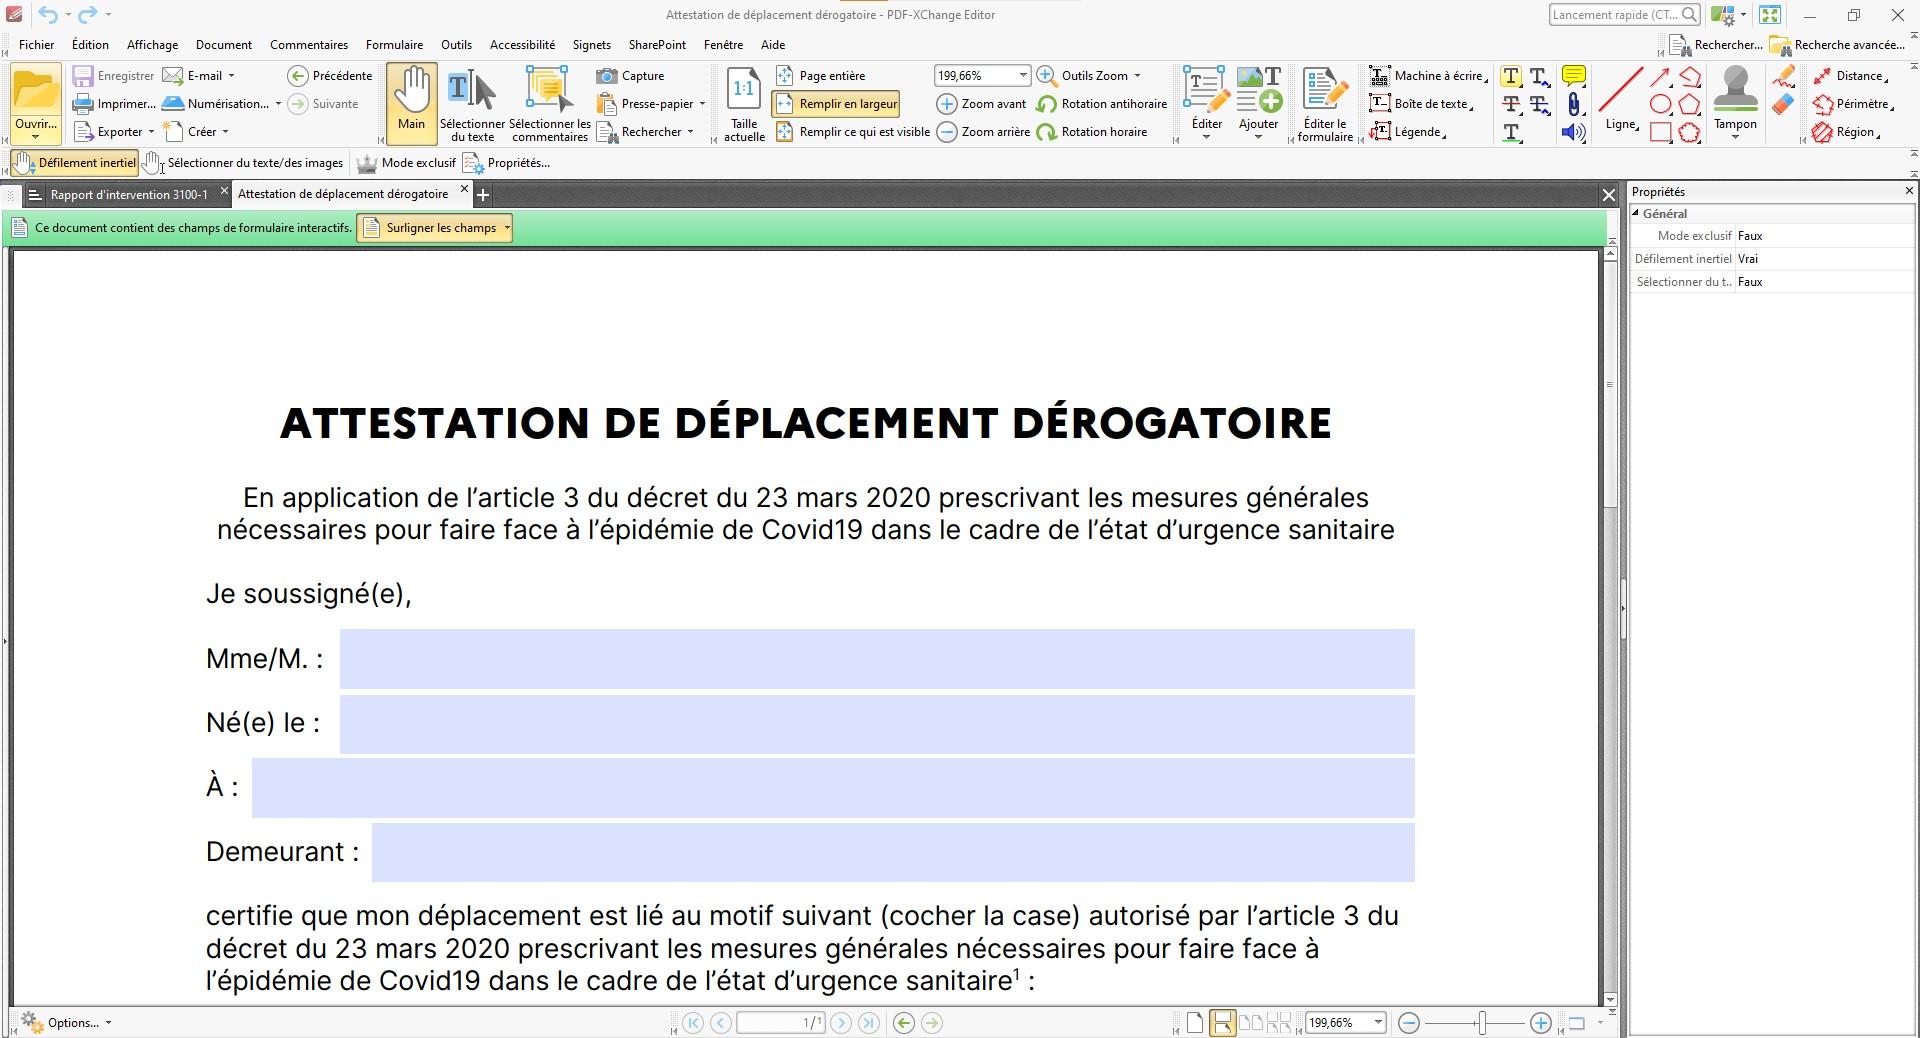1920x1038 pixels.
Task: Open the zoom percentage dropdown in toolbar
Action: (1023, 76)
